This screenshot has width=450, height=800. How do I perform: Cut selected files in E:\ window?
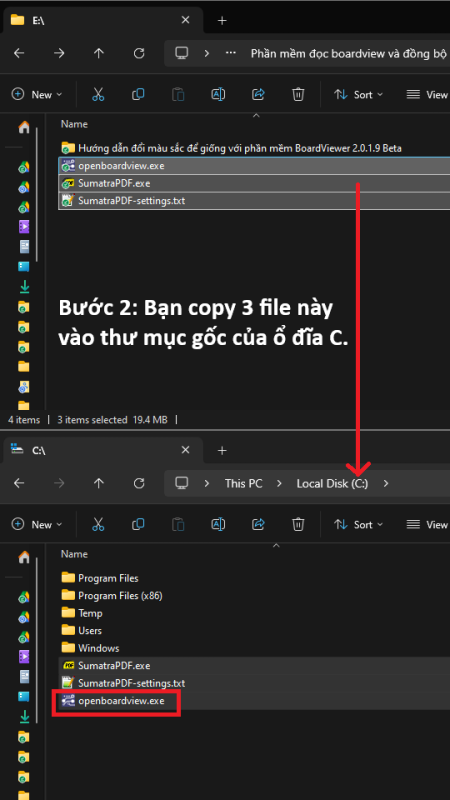click(98, 94)
